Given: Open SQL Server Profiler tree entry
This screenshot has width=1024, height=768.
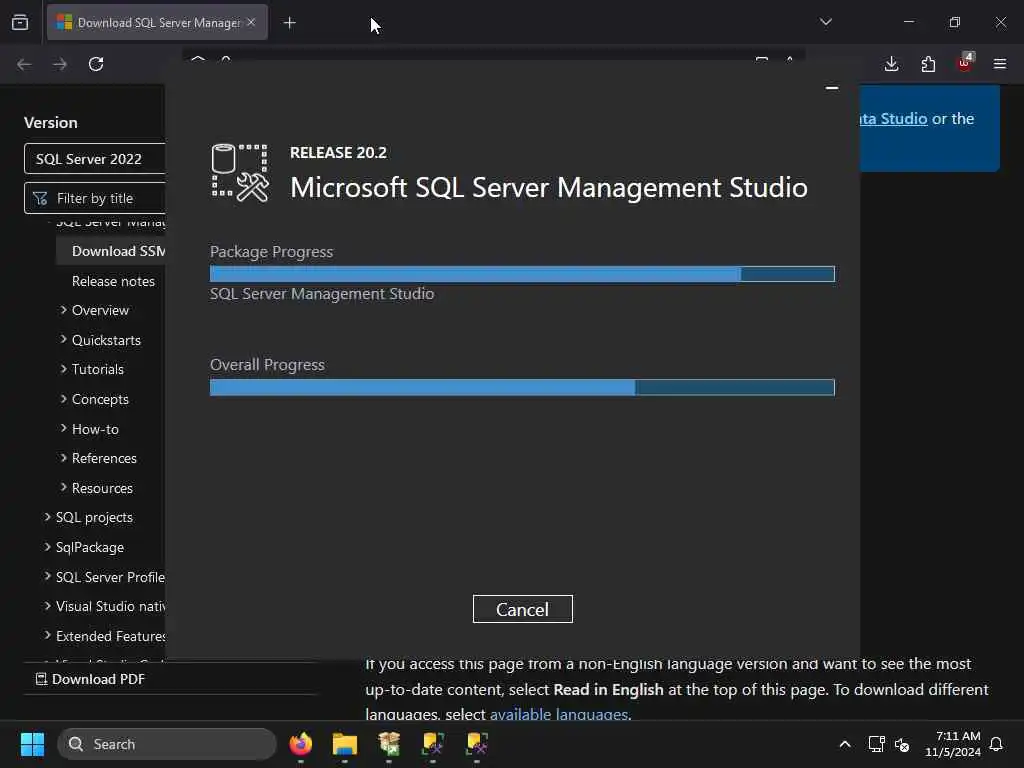Looking at the screenshot, I should click(110, 577).
